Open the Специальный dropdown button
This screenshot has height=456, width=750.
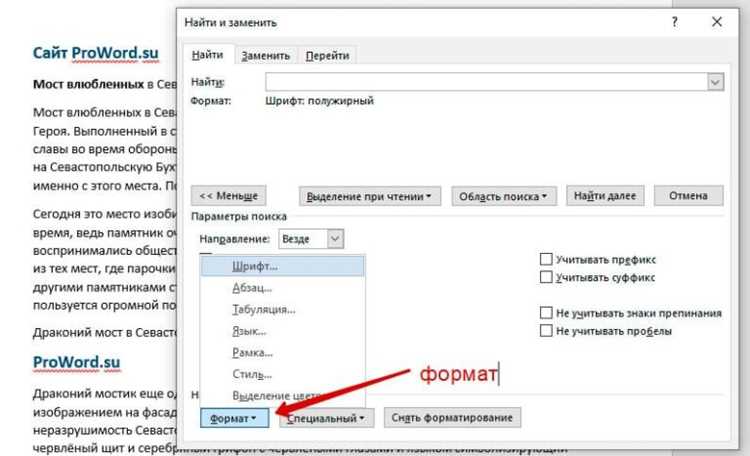[327, 418]
